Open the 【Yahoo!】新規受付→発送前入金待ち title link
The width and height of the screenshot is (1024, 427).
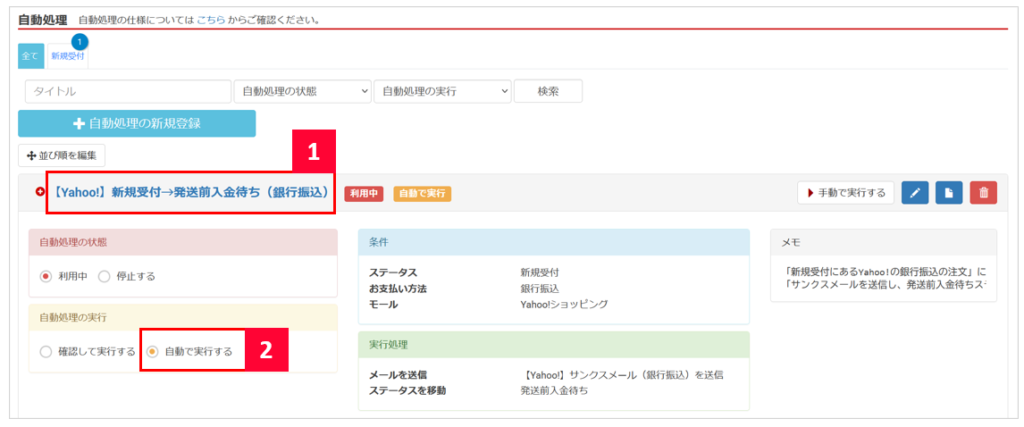pos(189,193)
